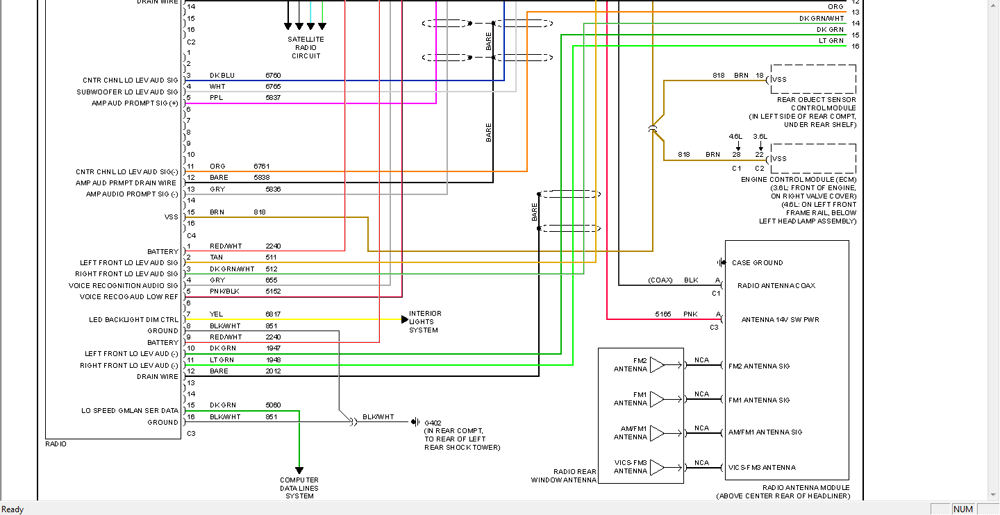
Task: Click circuit number 512 on DK GRN/WHT wire
Action: pyautogui.click(x=271, y=269)
